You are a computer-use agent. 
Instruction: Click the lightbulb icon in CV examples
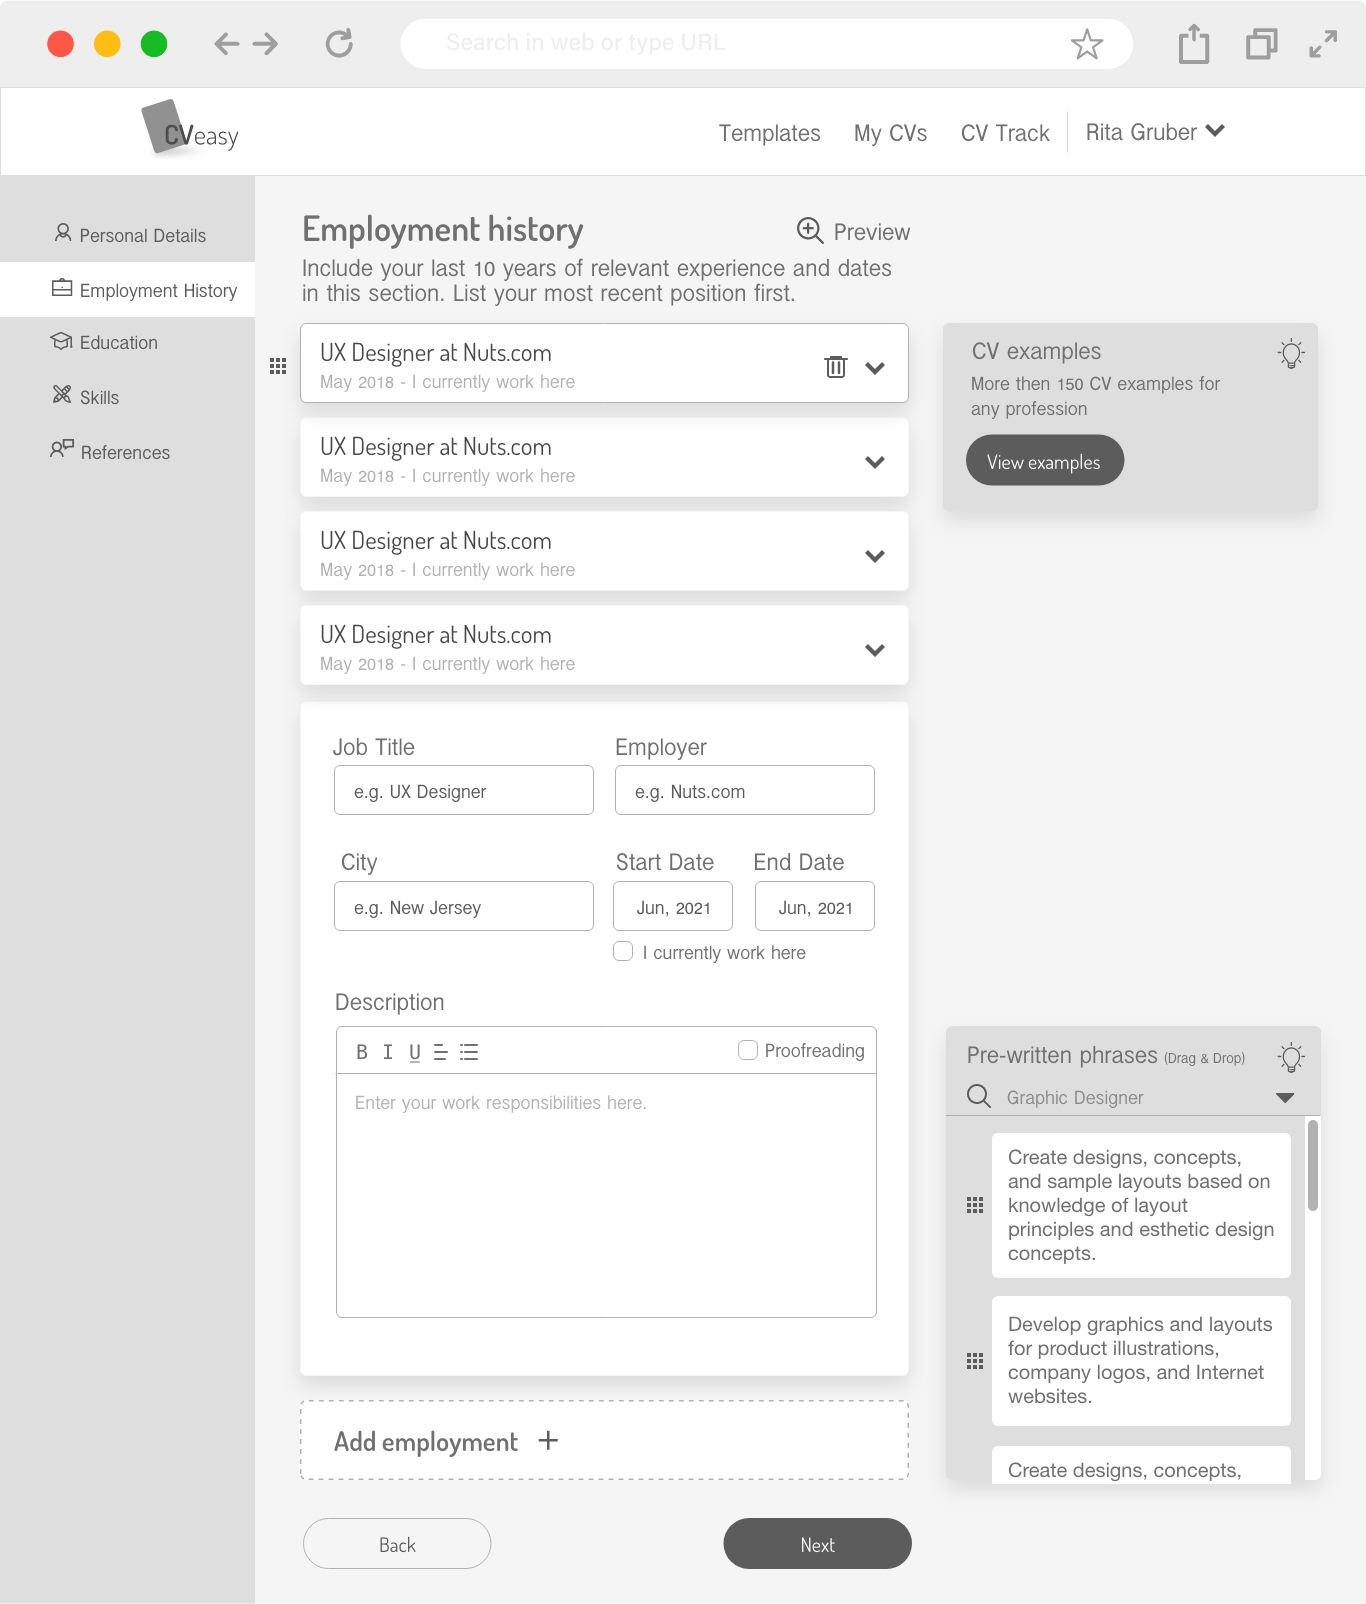coord(1290,353)
